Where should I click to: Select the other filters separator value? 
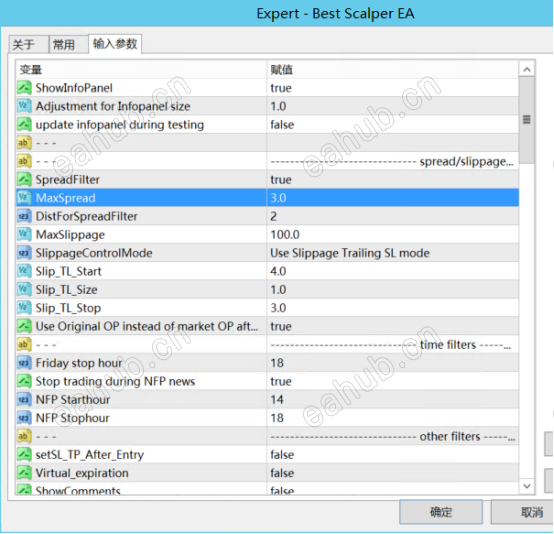click(393, 436)
